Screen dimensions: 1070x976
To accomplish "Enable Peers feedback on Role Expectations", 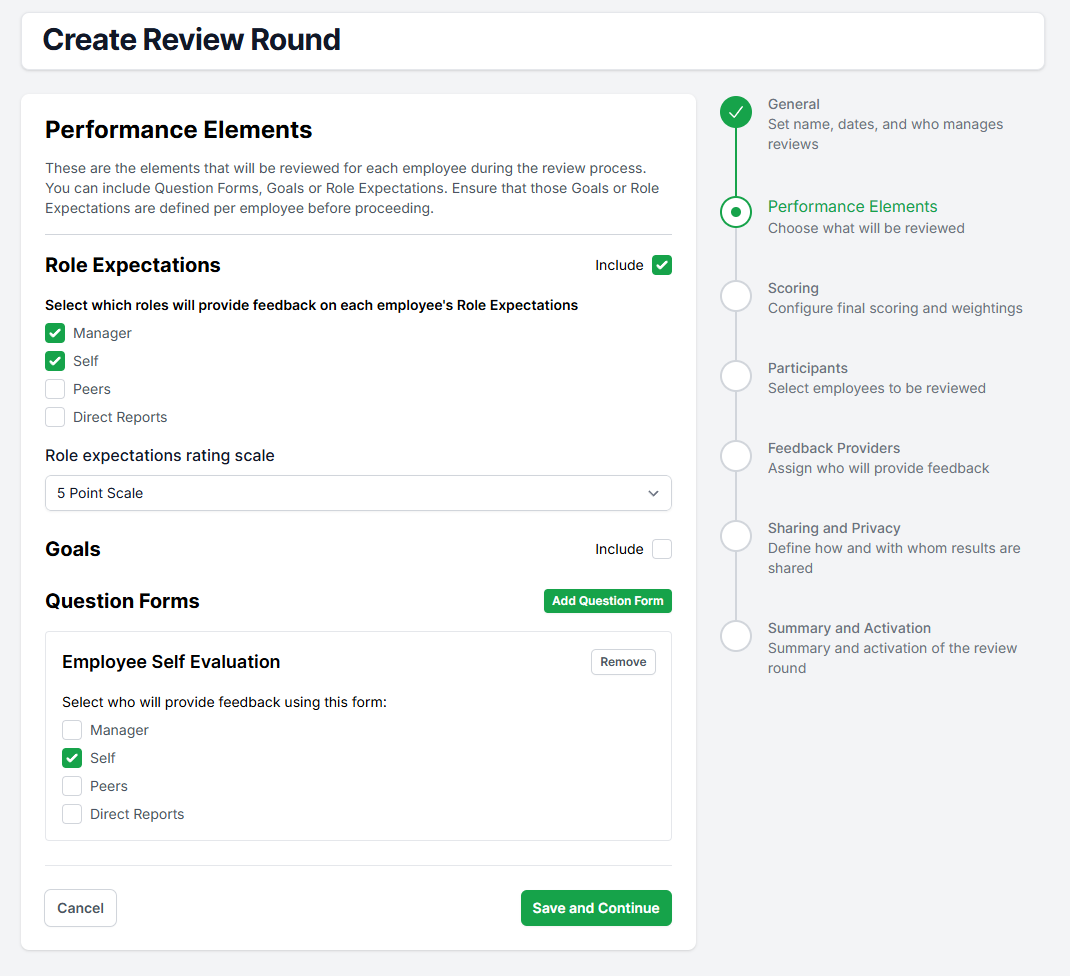I will point(55,389).
